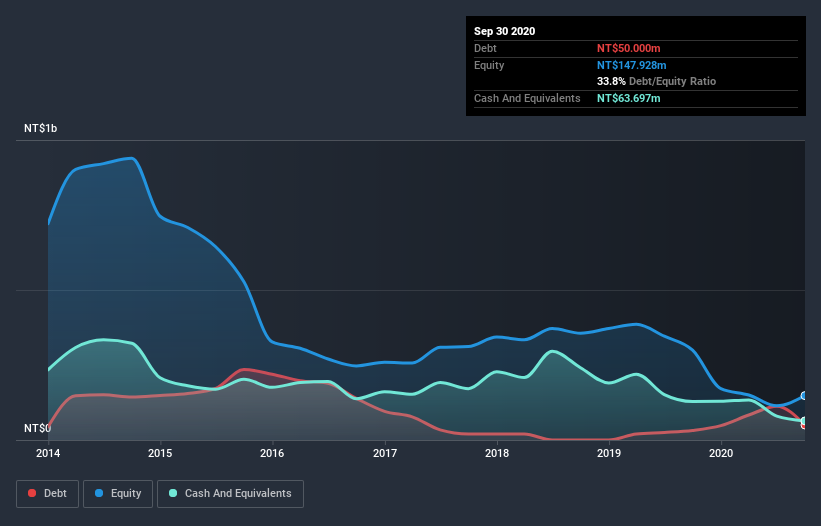Click the Sep 30 2020 tooltip date
Viewport: 821px width, 526px height.
coord(504,31)
